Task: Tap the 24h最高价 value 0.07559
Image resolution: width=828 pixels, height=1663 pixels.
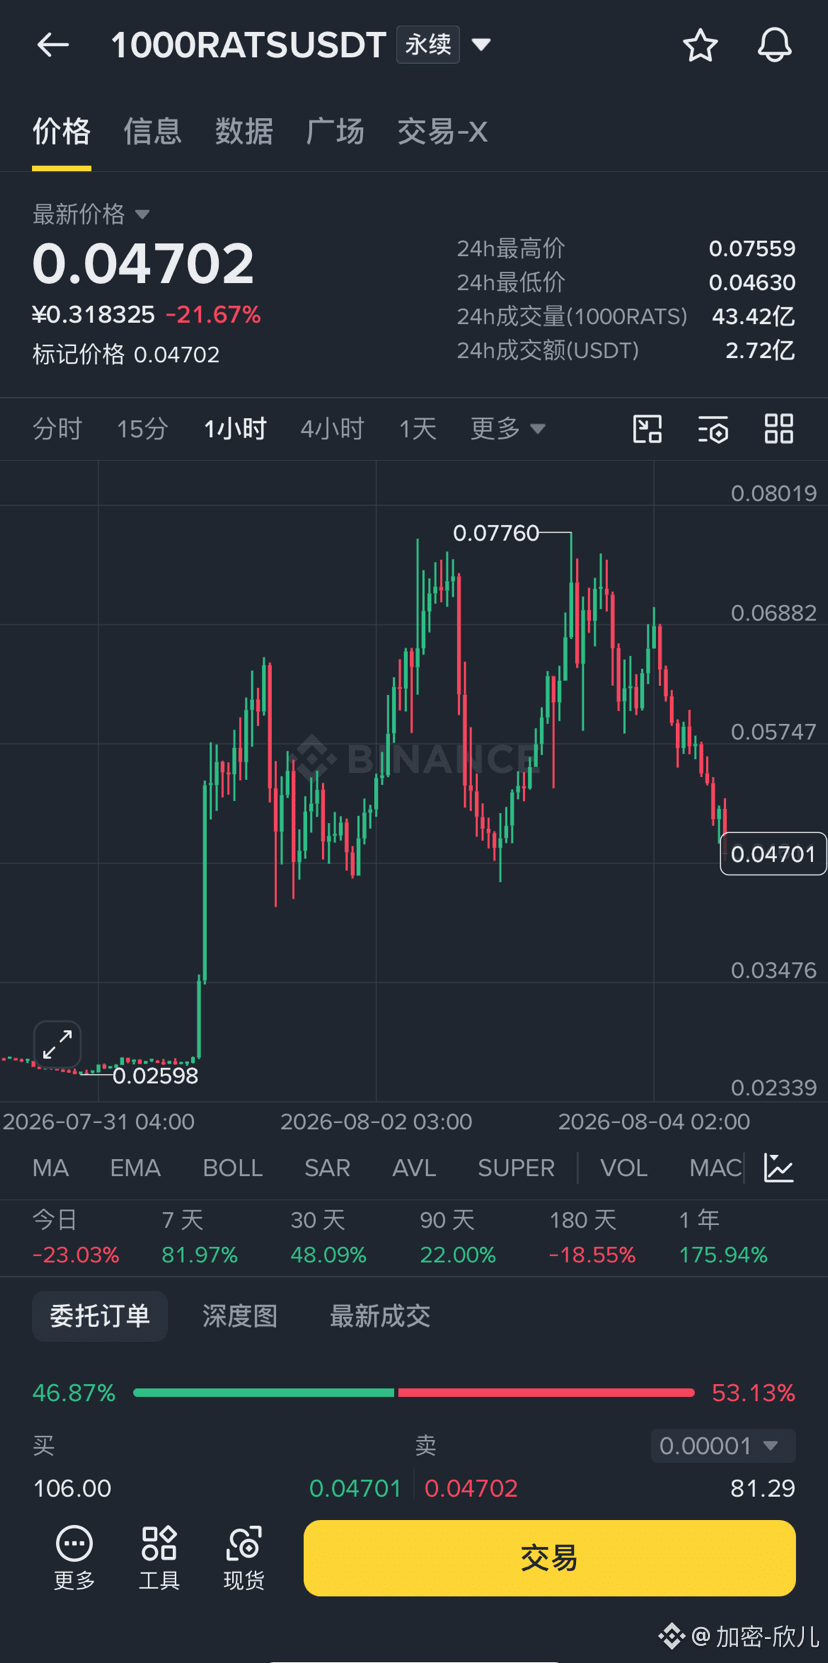Action: pyautogui.click(x=752, y=248)
